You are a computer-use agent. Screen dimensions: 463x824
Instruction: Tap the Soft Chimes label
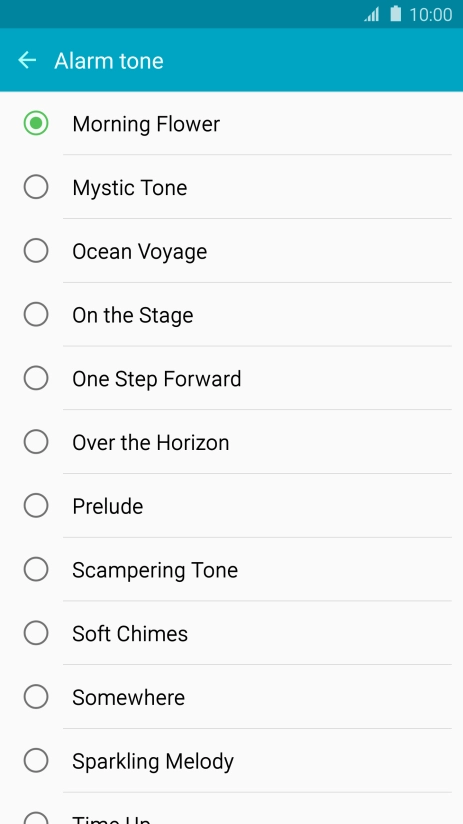(x=130, y=634)
